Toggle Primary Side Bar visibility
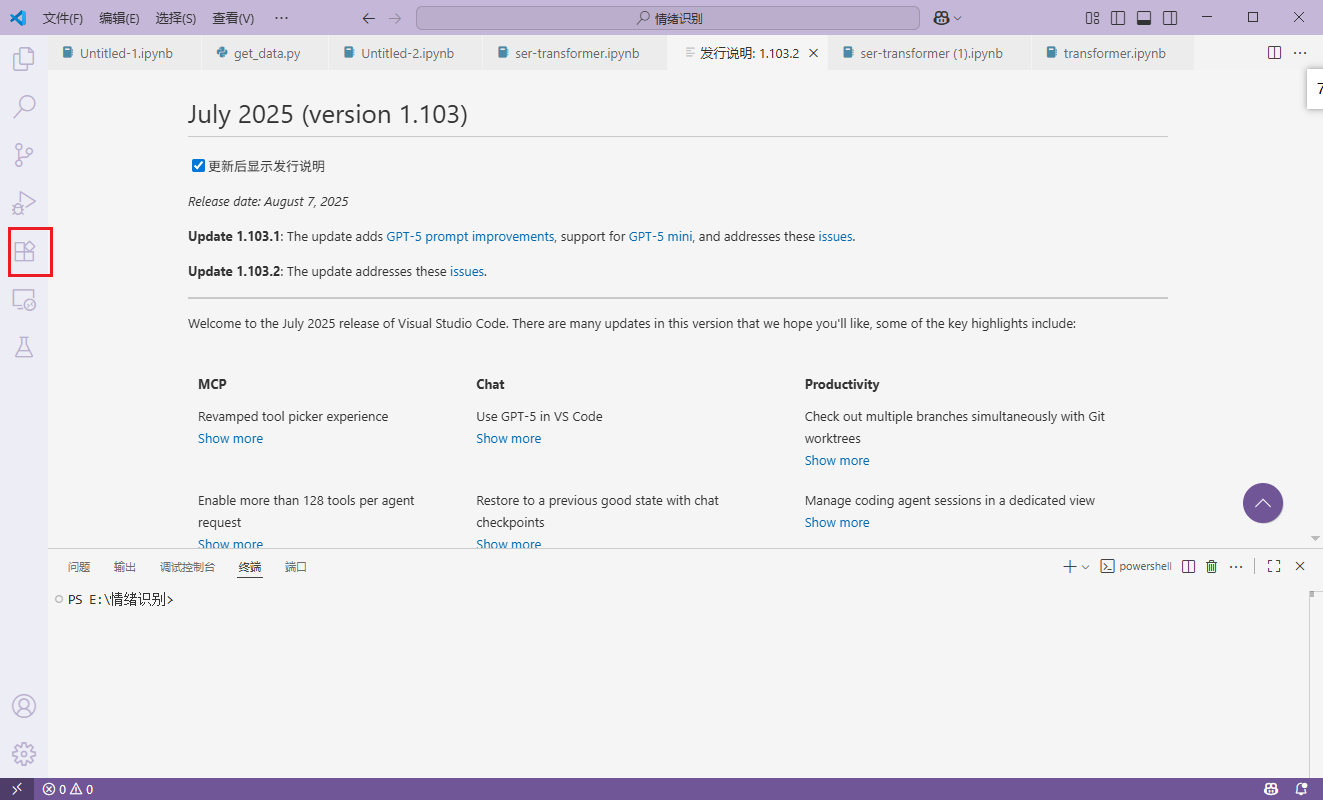Screen dimensions: 1323x800 1118,18
